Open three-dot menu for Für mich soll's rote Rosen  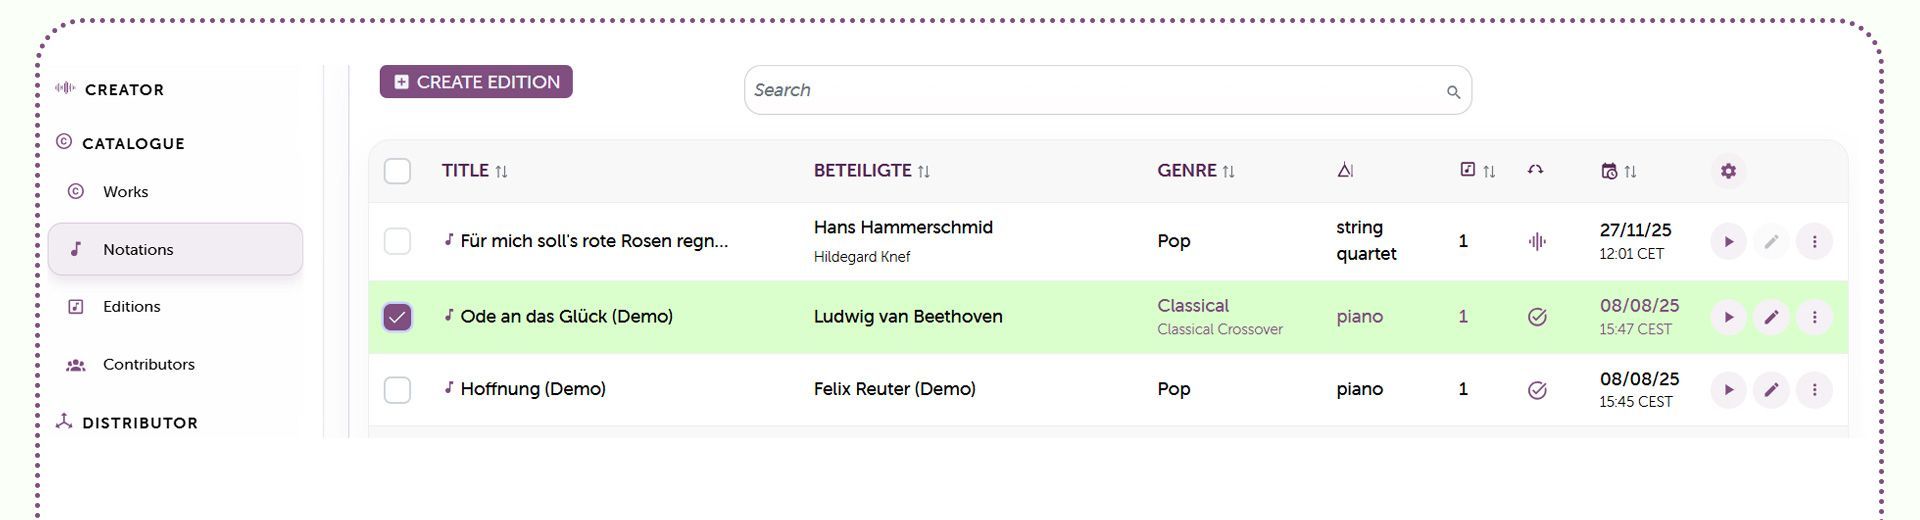1814,242
